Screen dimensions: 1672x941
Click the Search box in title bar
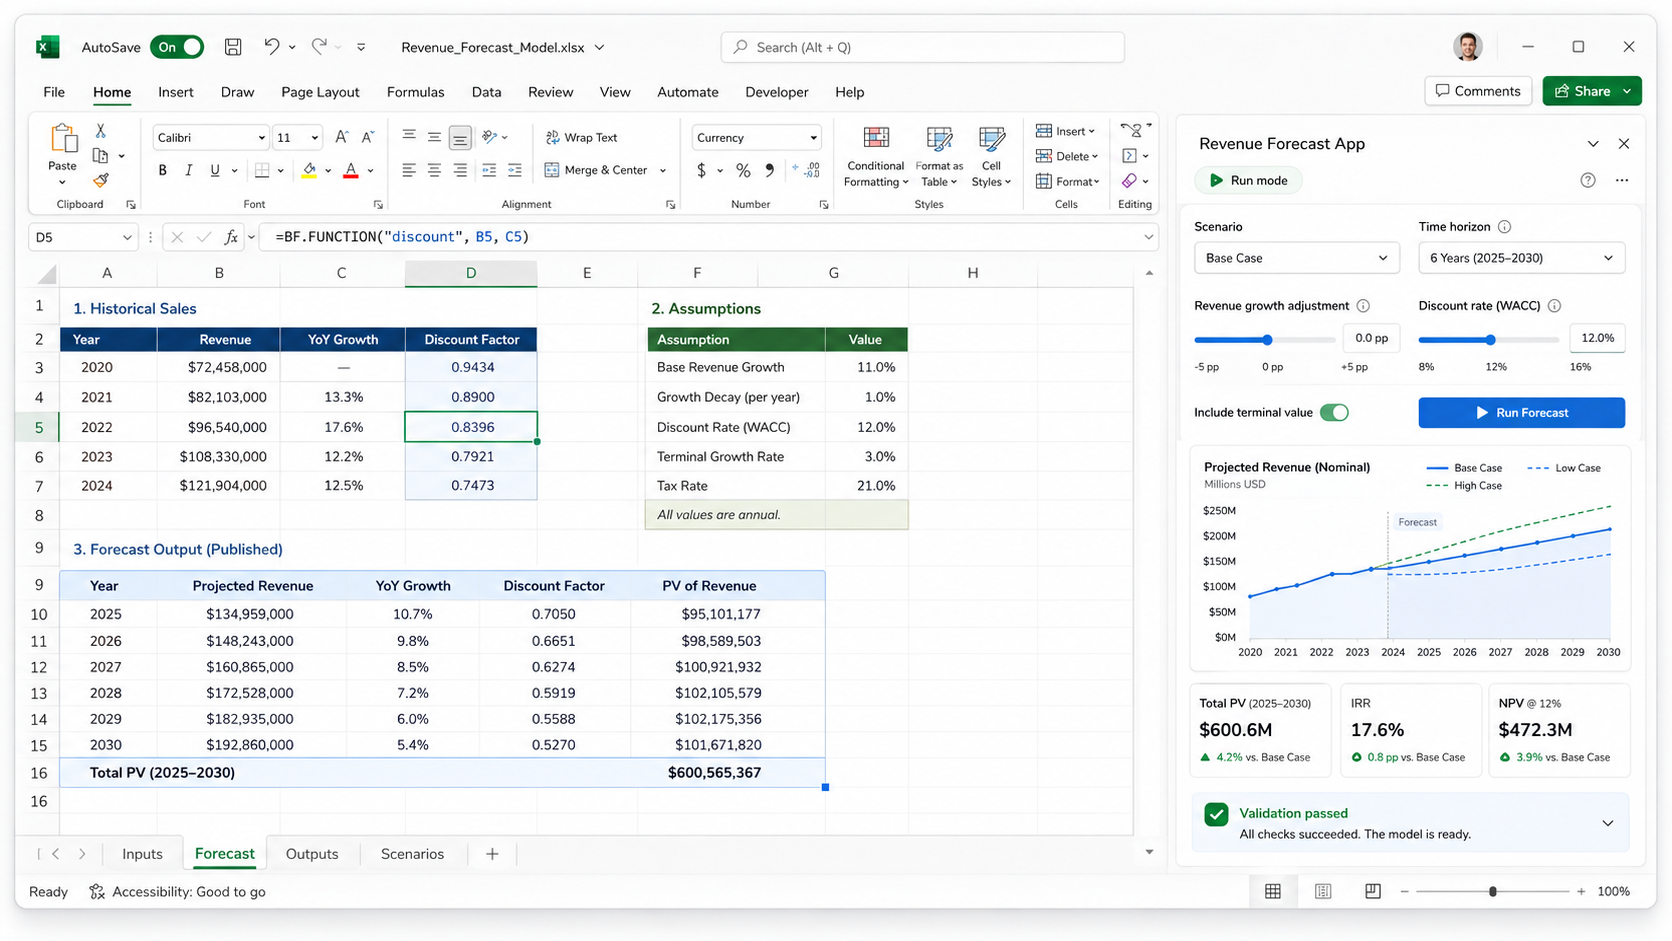[922, 47]
